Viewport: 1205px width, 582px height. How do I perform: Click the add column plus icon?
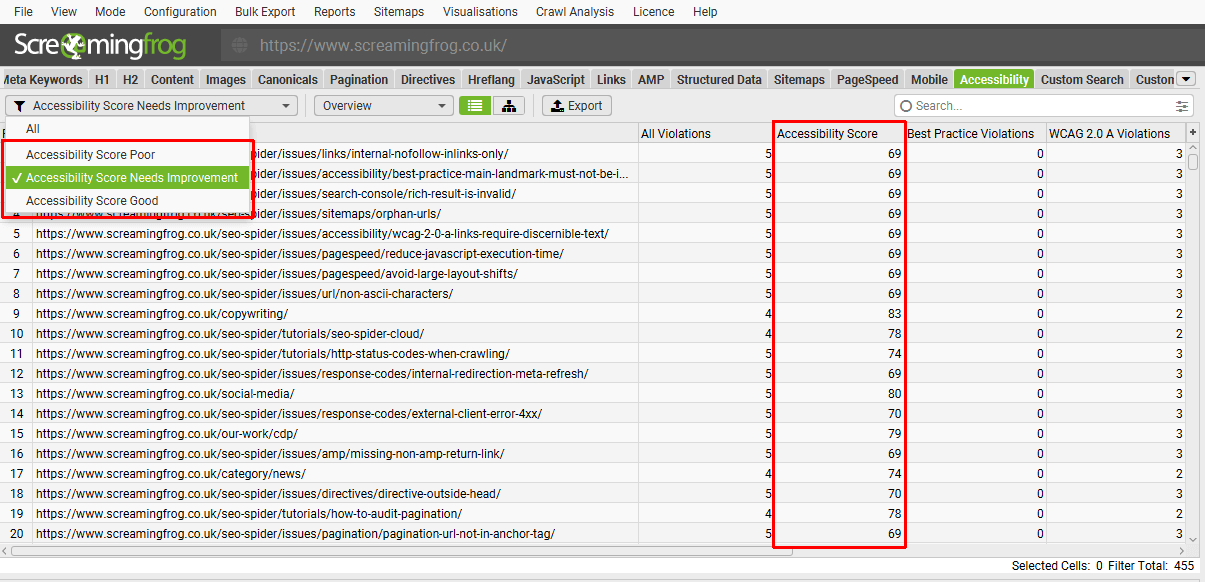(1193, 133)
